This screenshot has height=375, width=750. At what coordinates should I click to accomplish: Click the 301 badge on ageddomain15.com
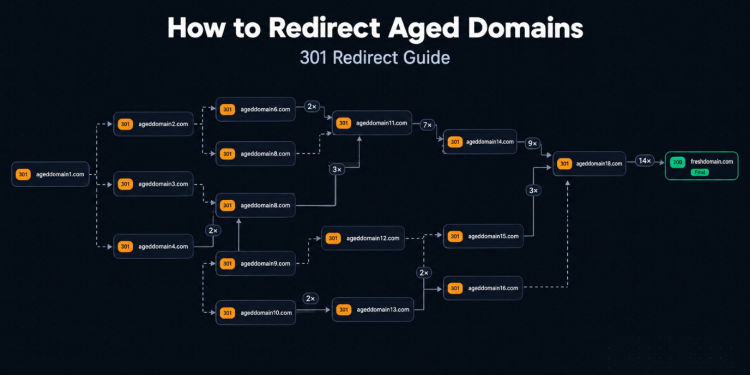click(455, 236)
